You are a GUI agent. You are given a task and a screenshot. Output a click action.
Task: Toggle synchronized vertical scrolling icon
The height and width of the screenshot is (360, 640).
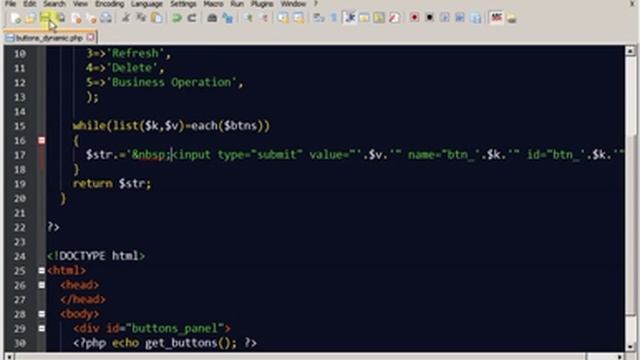(283, 18)
